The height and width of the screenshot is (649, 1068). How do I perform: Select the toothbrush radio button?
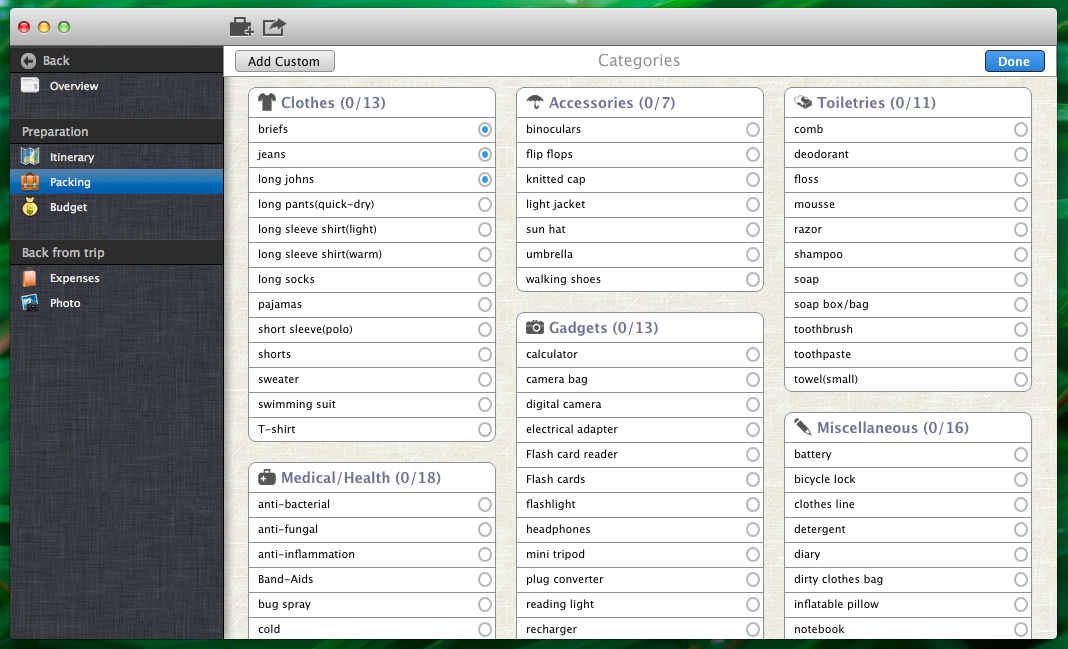click(1020, 330)
